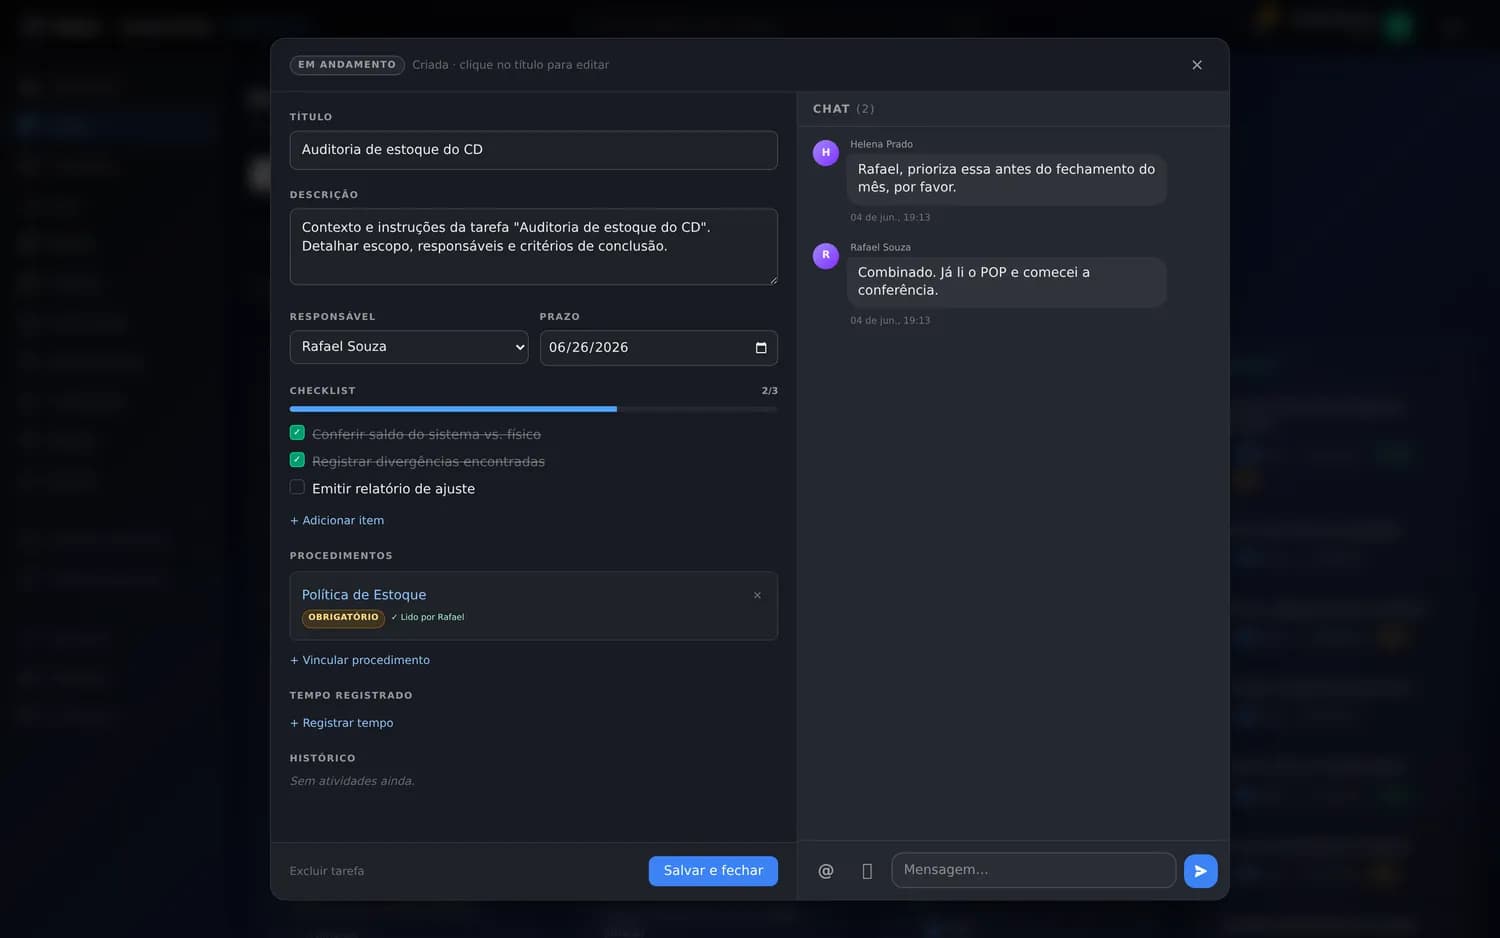
Task: Click the Prazo date field 06/26/2026
Action: click(x=659, y=348)
